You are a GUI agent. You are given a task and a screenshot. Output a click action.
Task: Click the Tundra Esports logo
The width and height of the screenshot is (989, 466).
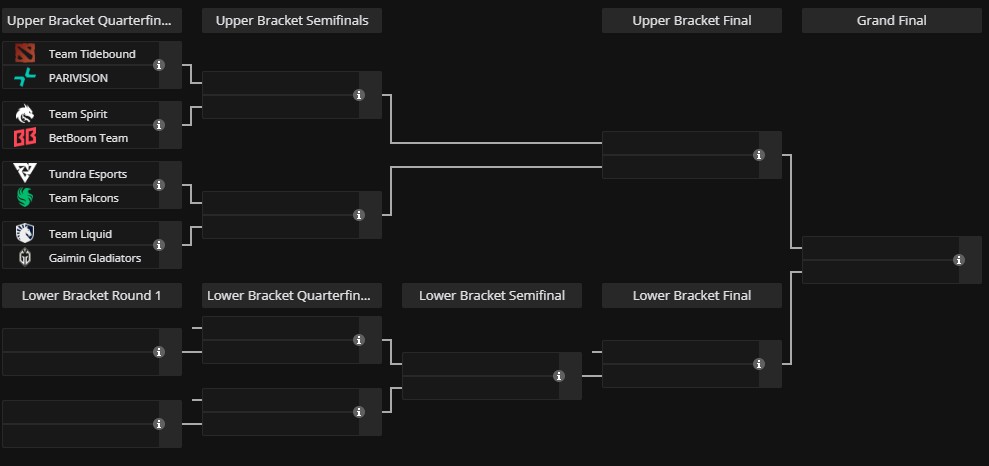click(x=25, y=173)
